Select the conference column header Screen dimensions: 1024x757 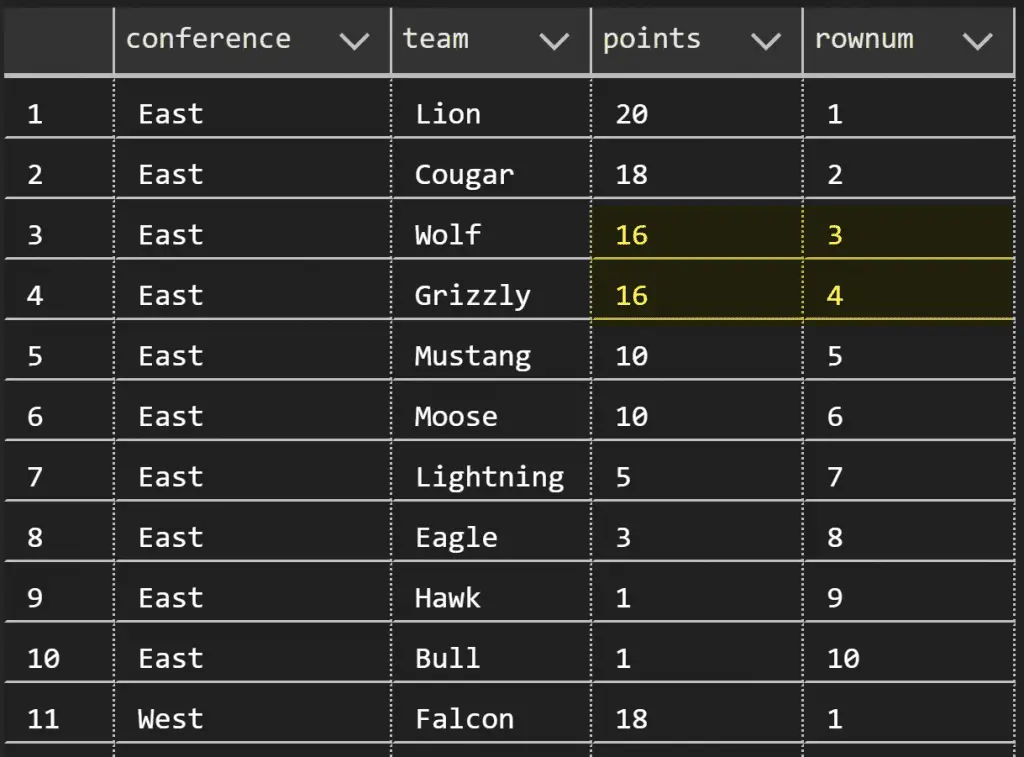pos(252,40)
